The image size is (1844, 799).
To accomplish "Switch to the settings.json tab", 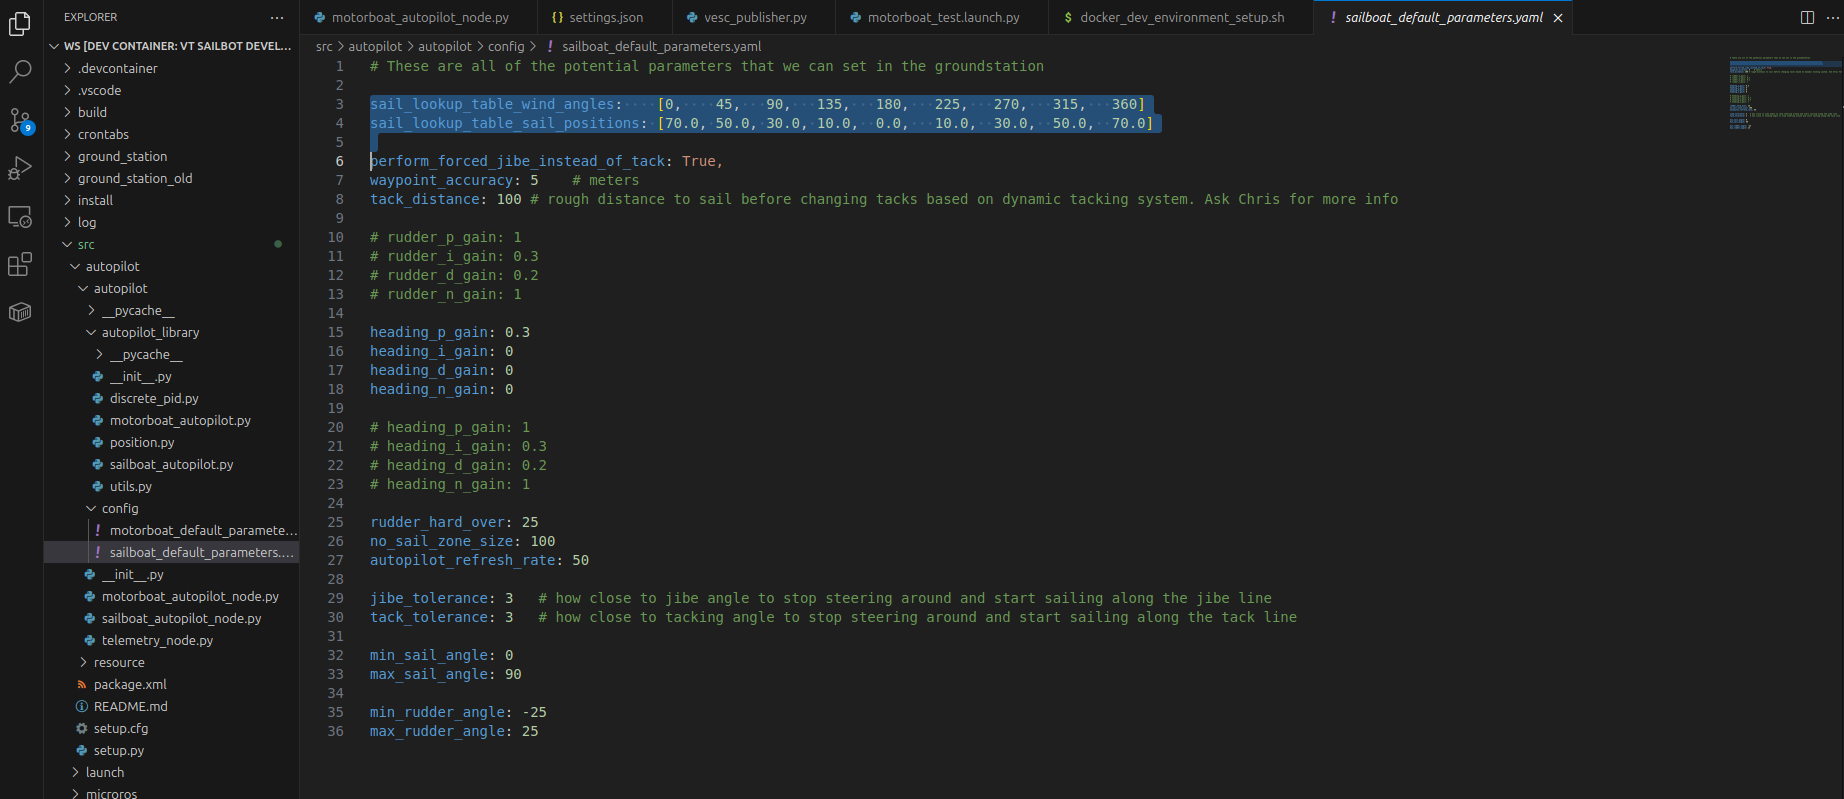I will tap(605, 17).
